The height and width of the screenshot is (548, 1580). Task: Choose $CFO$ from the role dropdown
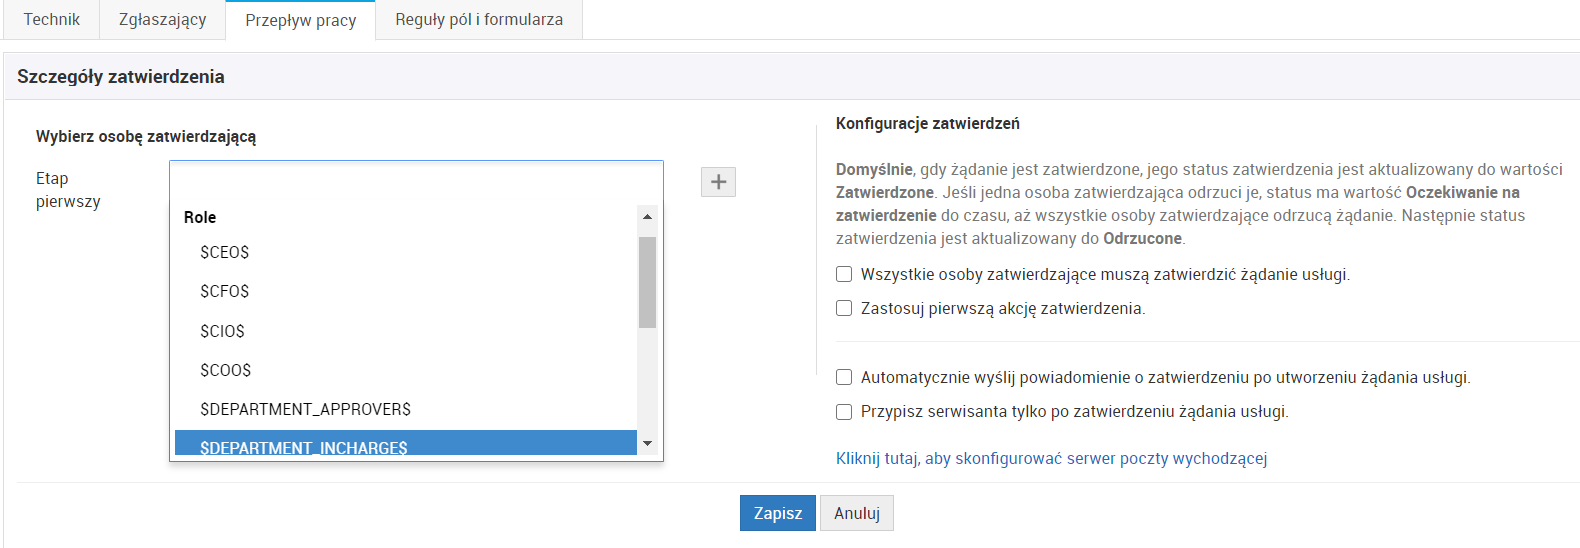click(225, 291)
